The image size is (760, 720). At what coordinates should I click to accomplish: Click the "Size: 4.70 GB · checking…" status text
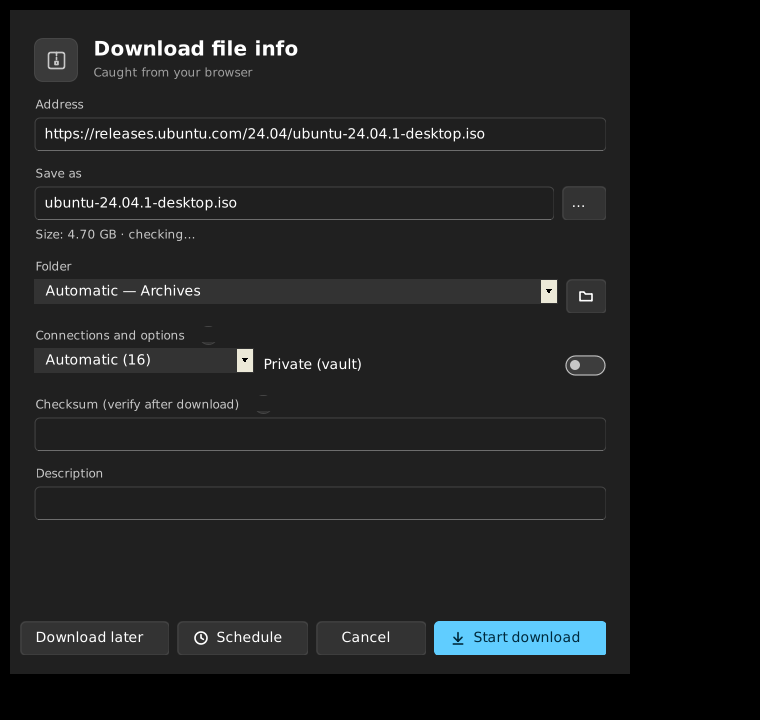point(115,235)
